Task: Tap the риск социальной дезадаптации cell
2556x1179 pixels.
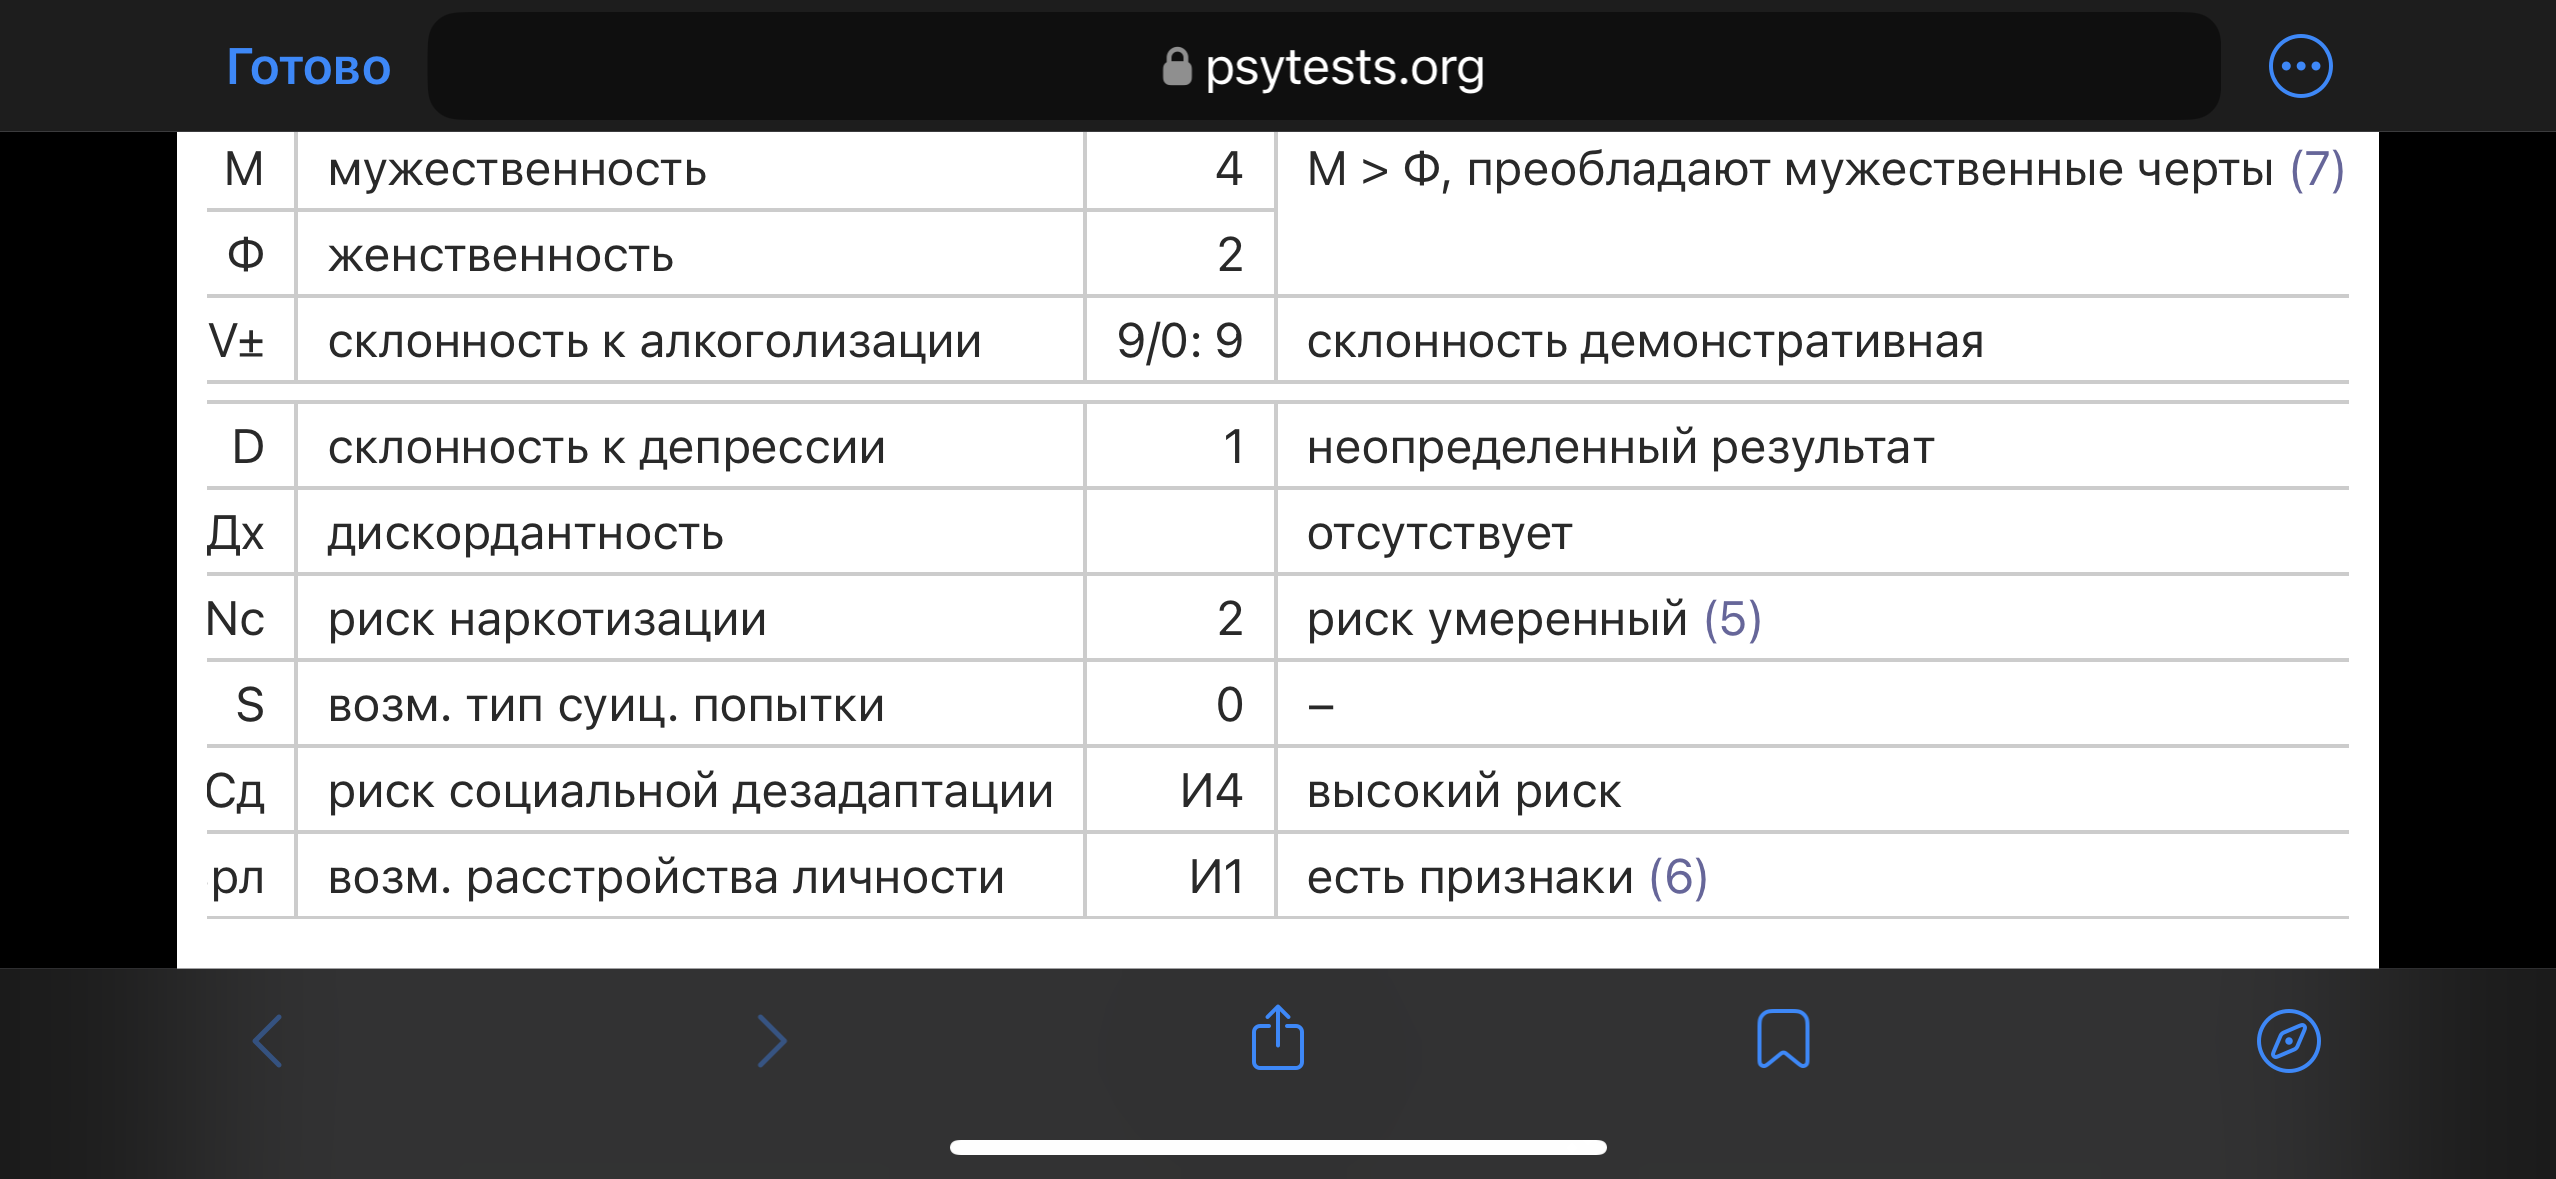Action: coord(690,791)
